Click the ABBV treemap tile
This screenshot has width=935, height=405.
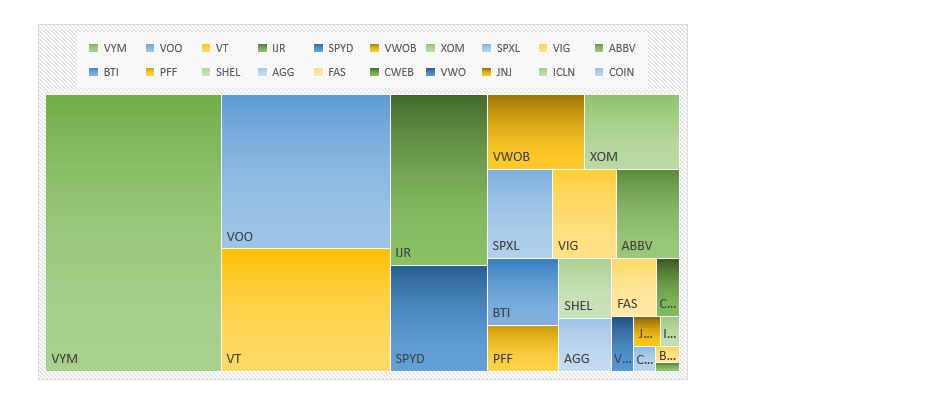click(x=647, y=213)
